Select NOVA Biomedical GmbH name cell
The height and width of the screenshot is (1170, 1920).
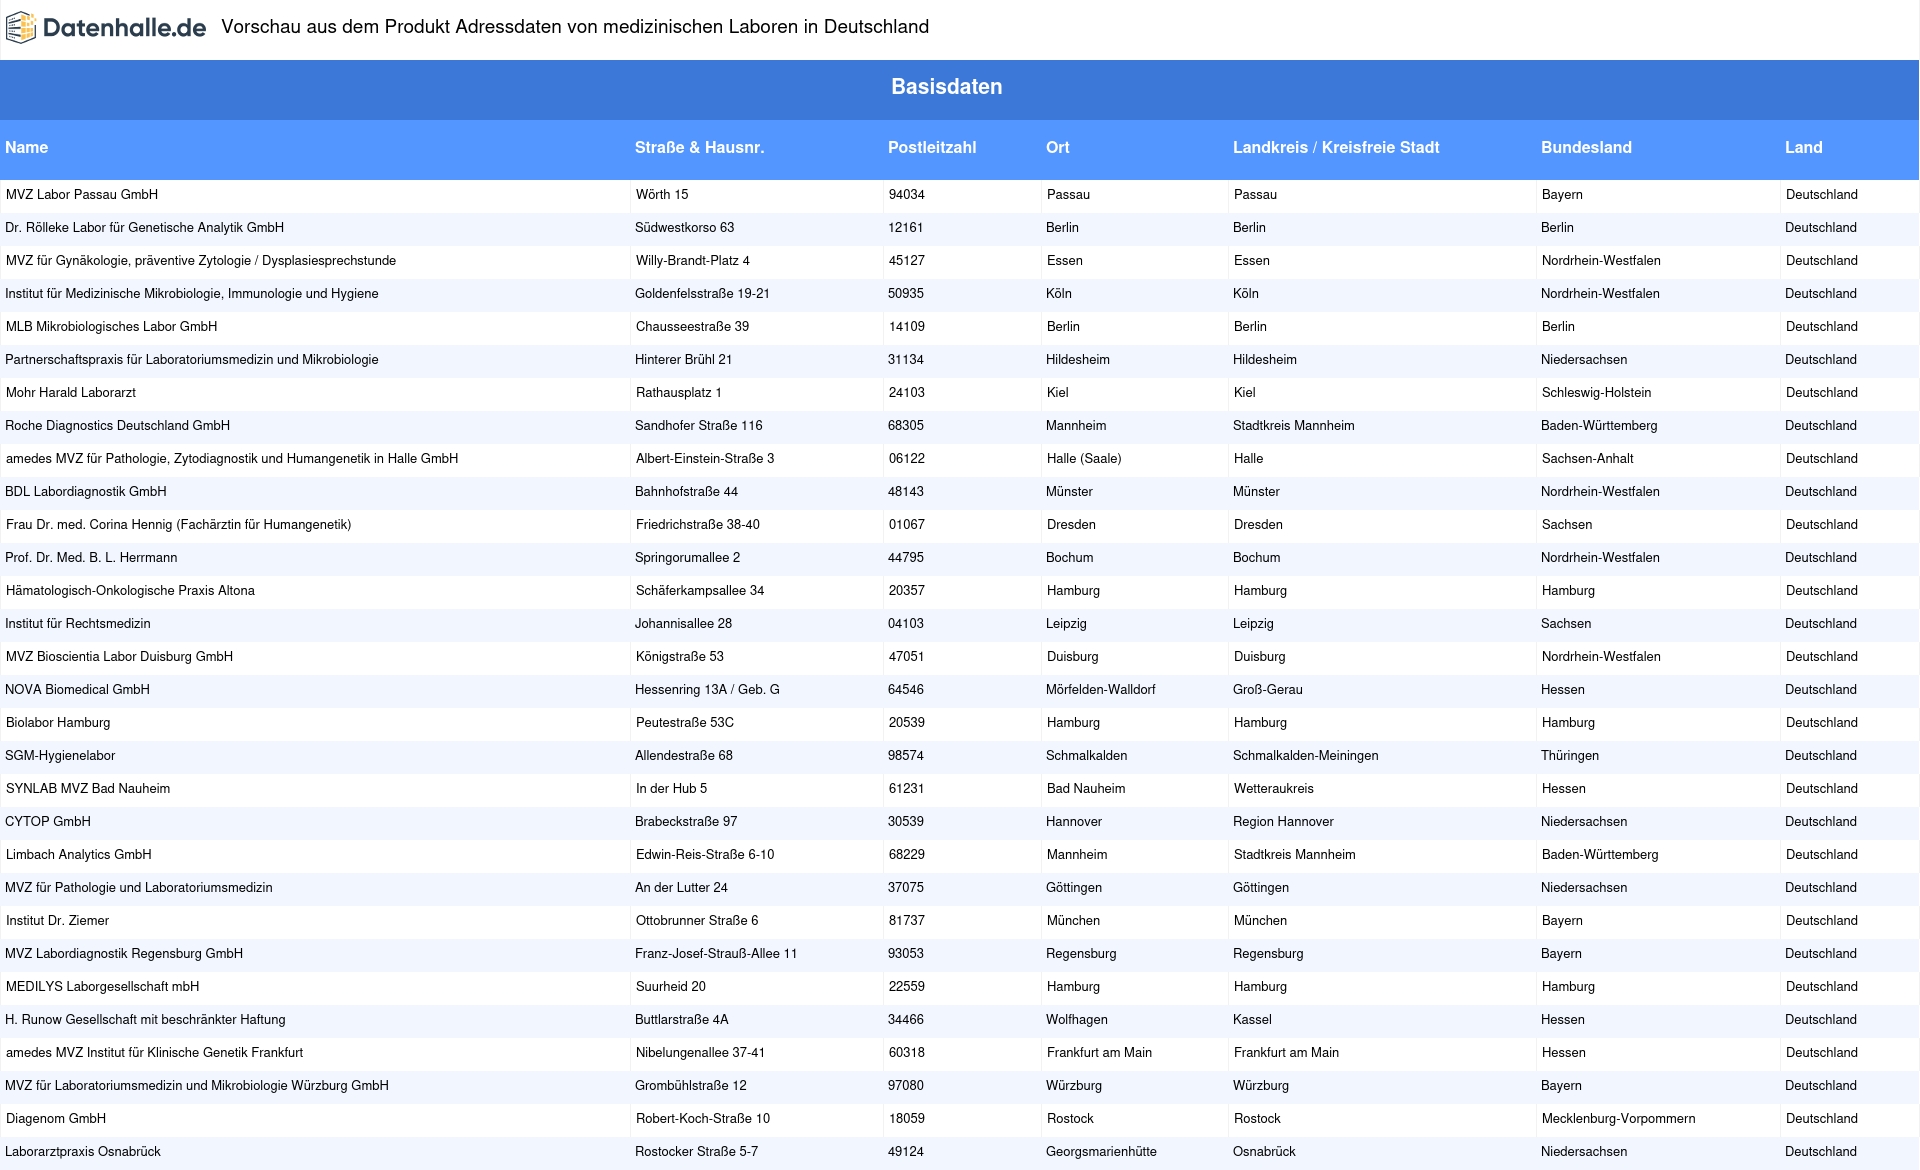[x=78, y=690]
